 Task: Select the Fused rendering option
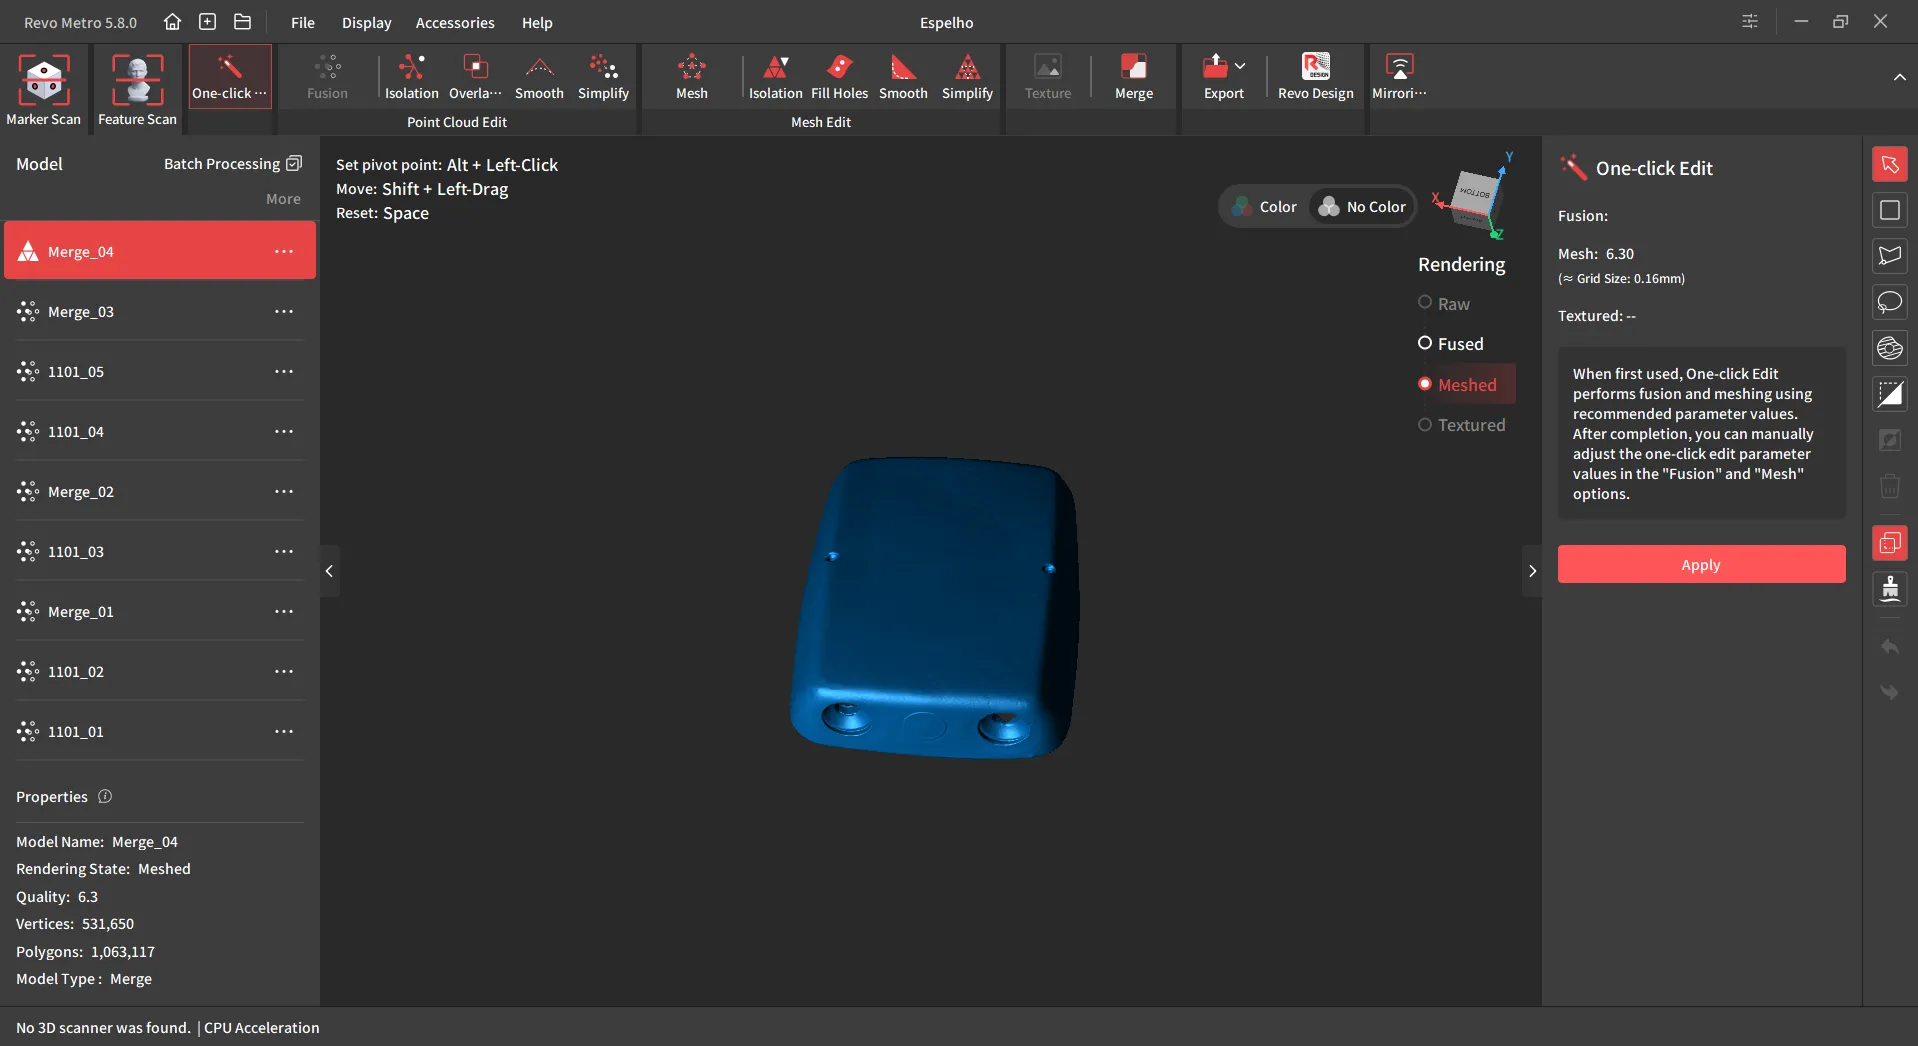(1451, 343)
